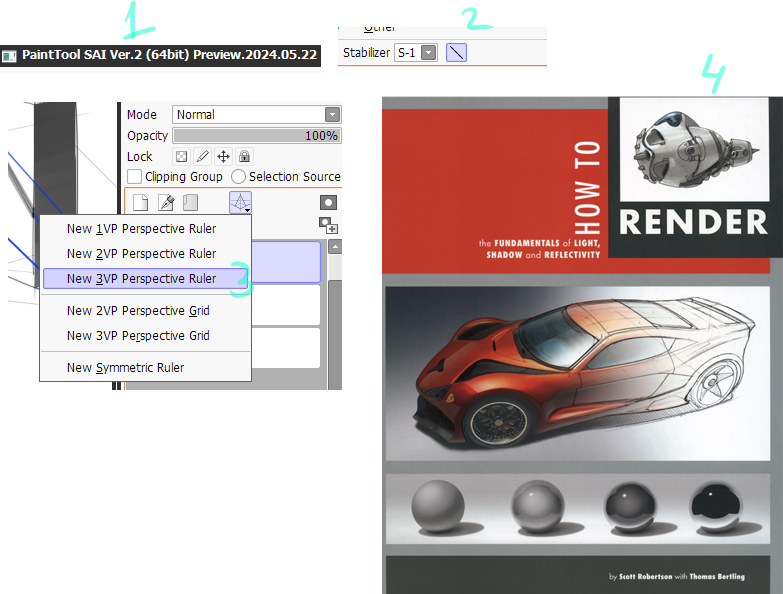Create a new normal layer (blank page icon)

(x=140, y=202)
